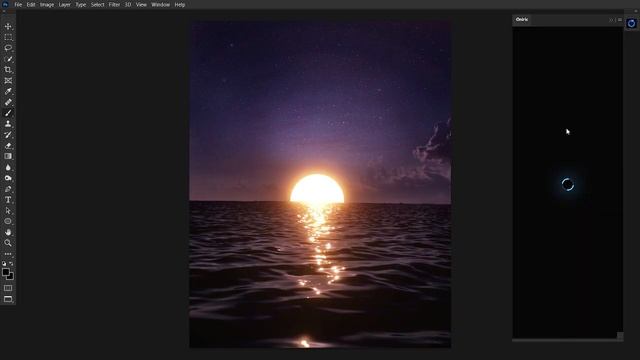Click the blue Oniric plugin icon
640x360 pixels.
631,23
